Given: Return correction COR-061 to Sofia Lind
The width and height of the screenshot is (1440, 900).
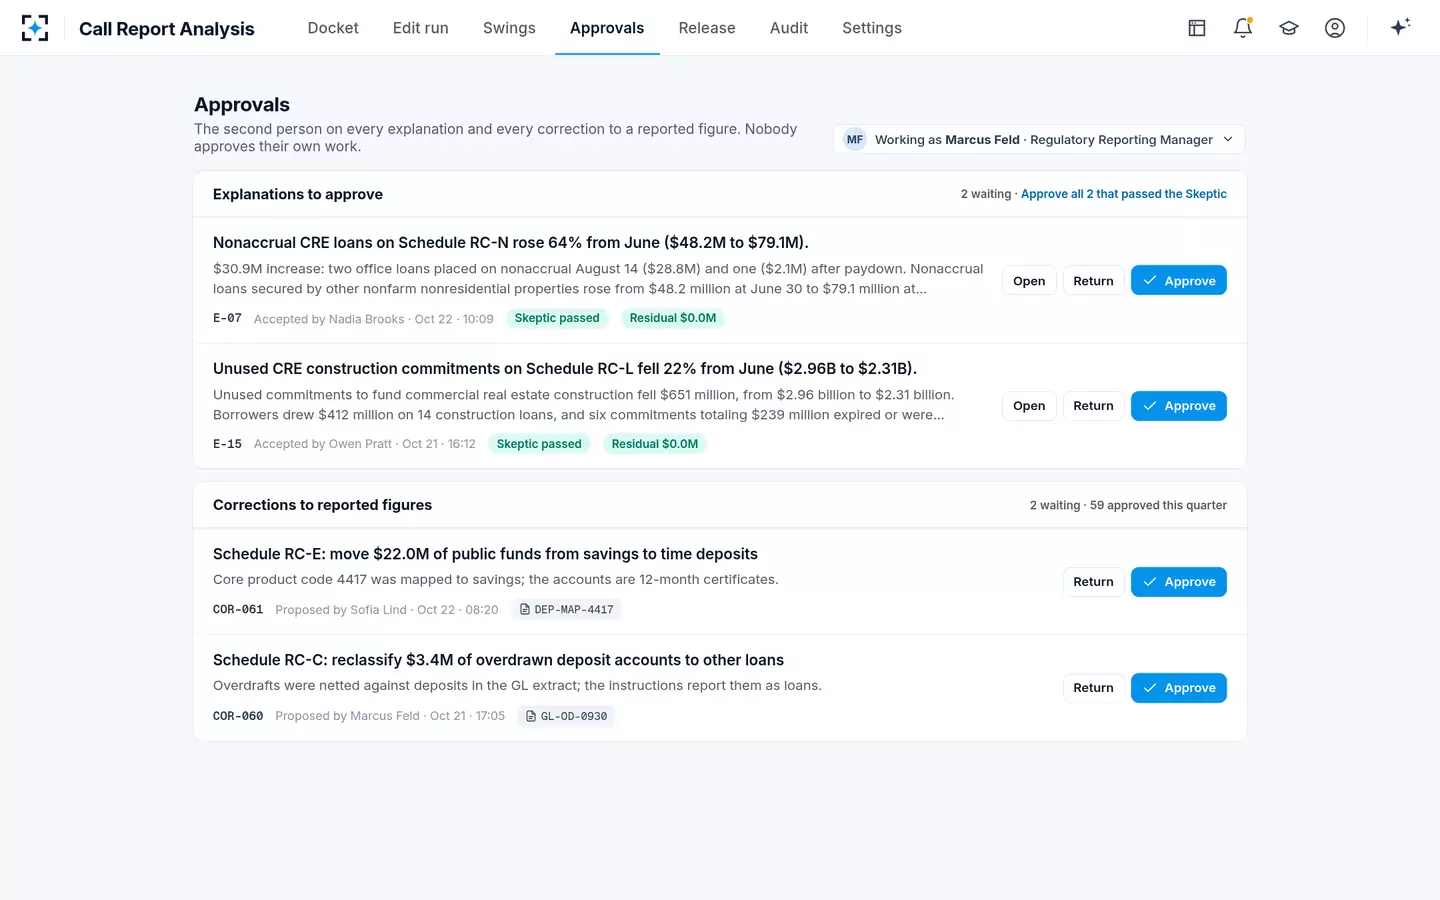Looking at the screenshot, I should pos(1093,582).
